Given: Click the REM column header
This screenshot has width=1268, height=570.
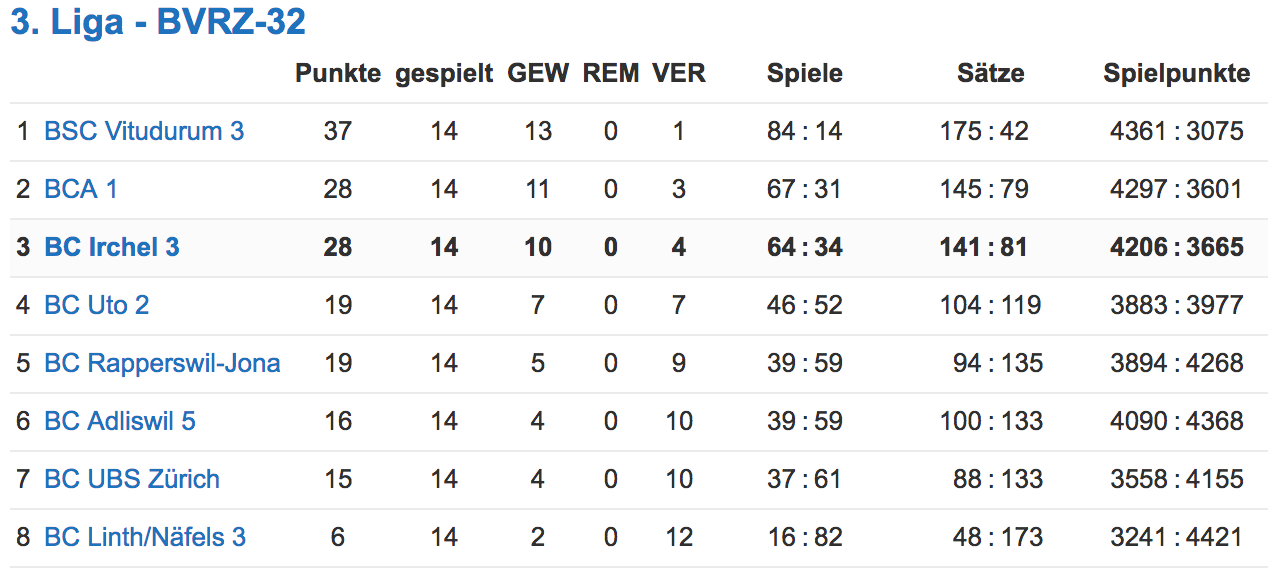Looking at the screenshot, I should (610, 73).
